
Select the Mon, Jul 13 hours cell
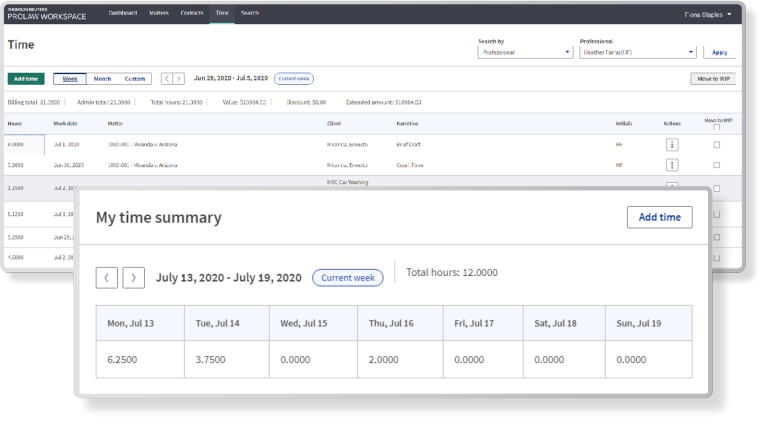click(140, 358)
